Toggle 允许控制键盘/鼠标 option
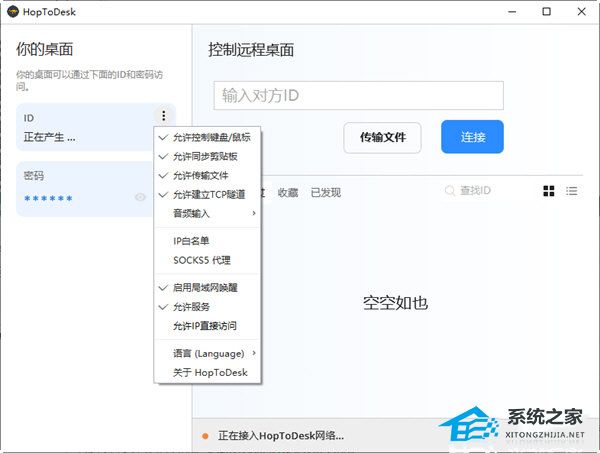The height and width of the screenshot is (453, 600). pyautogui.click(x=207, y=137)
